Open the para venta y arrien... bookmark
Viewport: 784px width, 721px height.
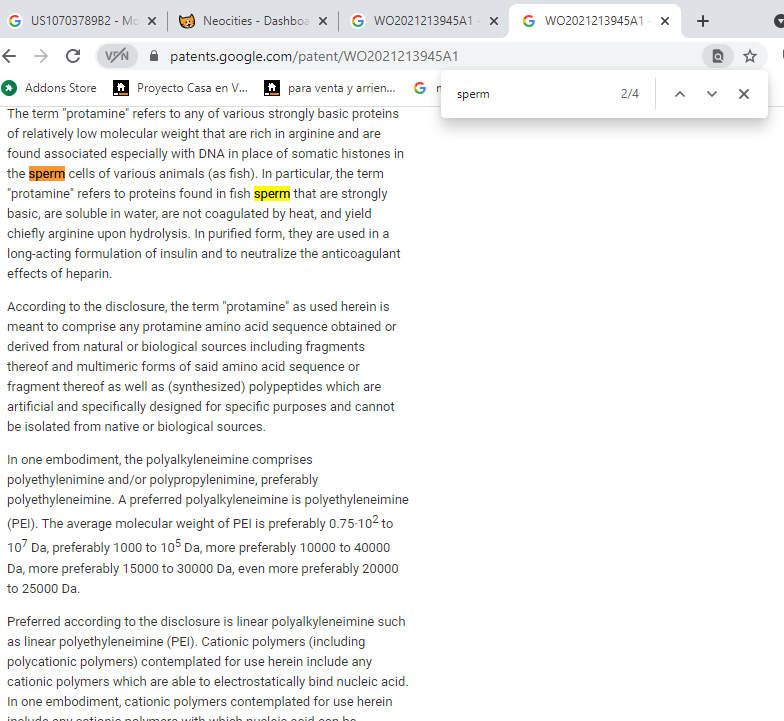click(x=331, y=88)
